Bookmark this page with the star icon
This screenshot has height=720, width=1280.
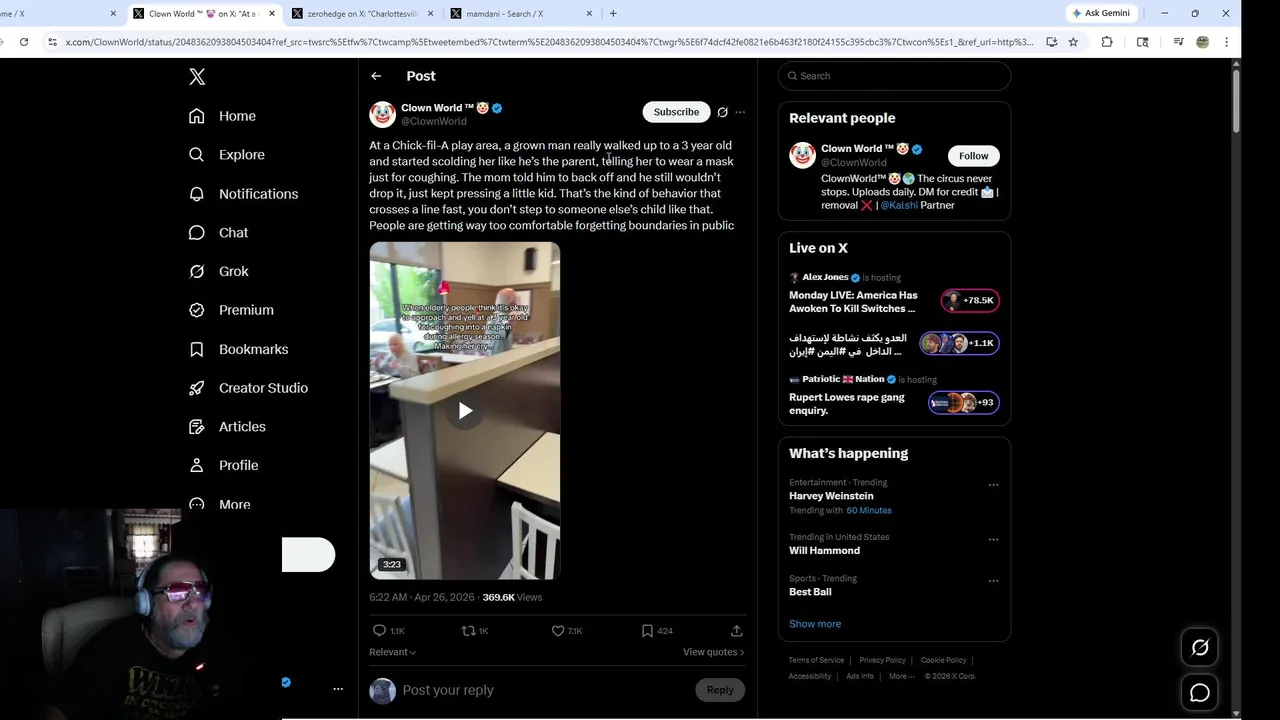pyautogui.click(x=1073, y=42)
